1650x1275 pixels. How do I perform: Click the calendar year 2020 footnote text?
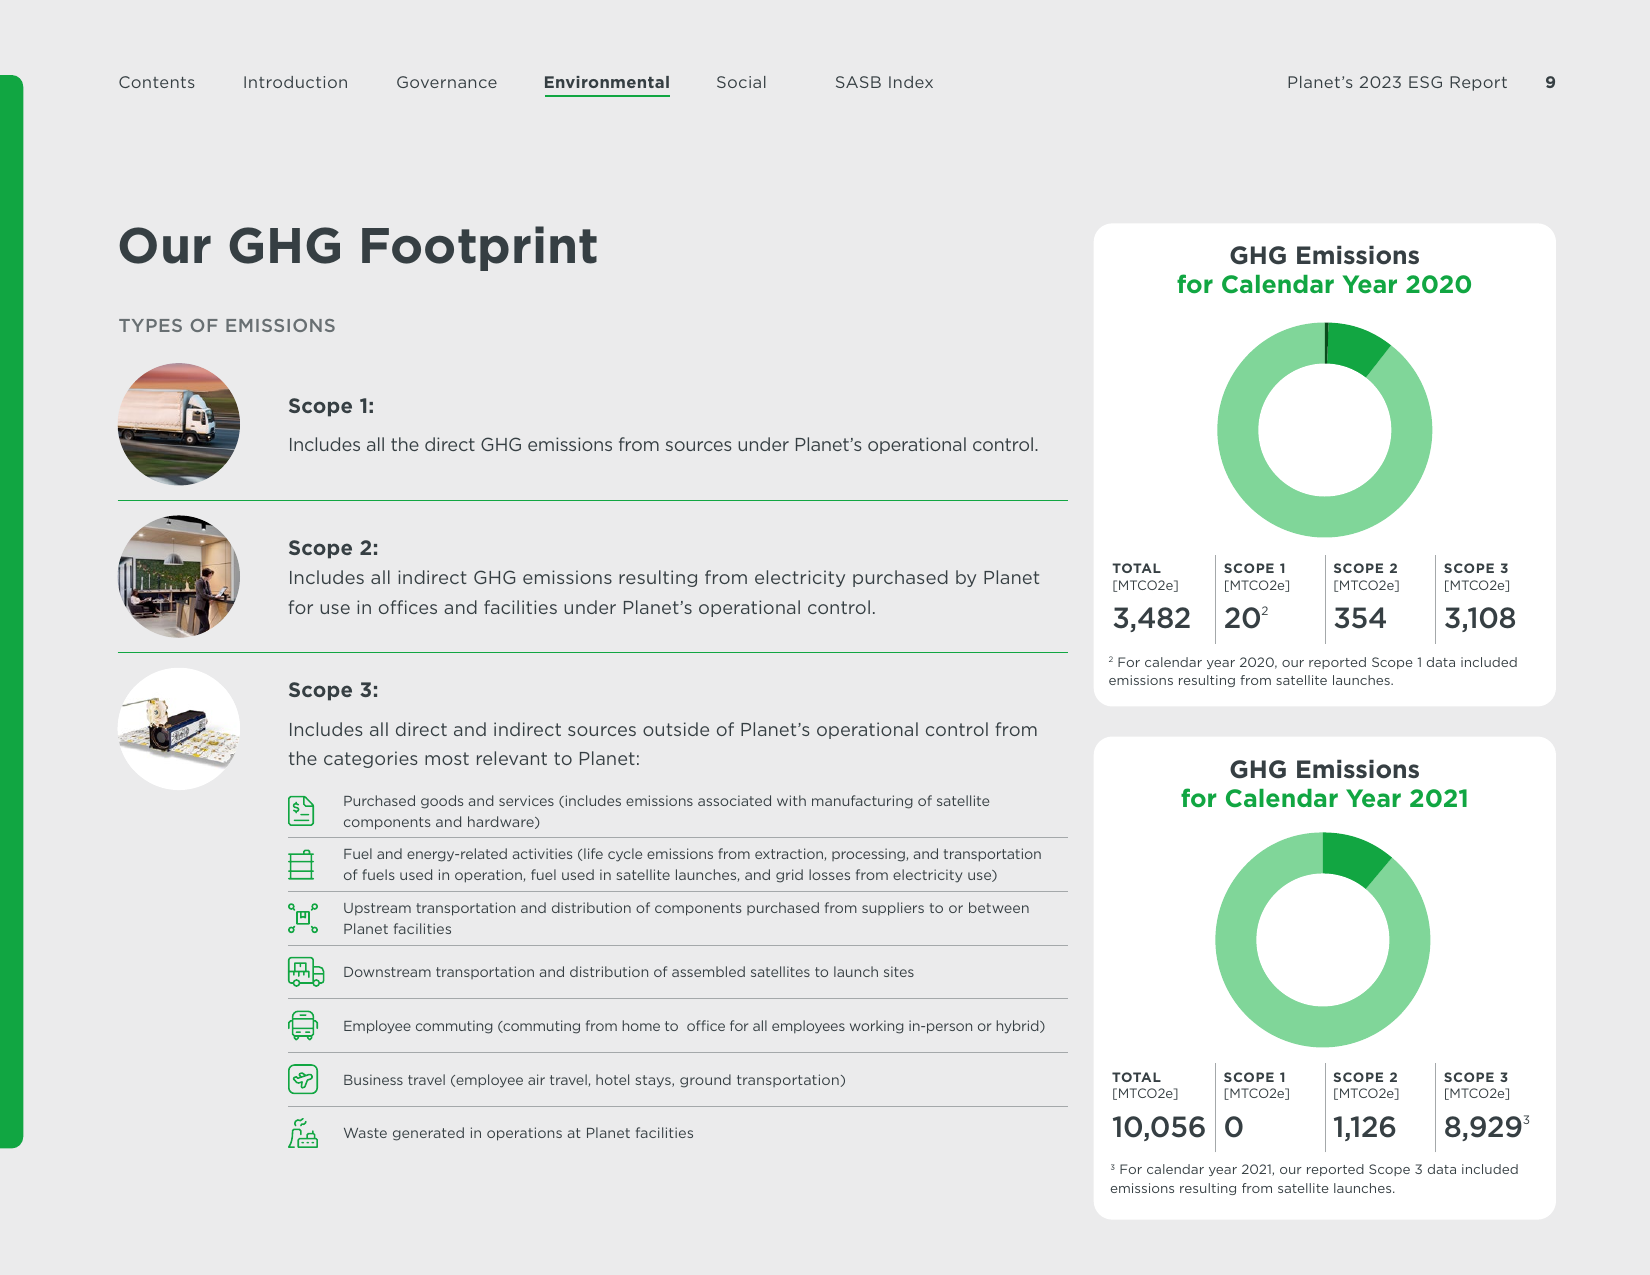1313,671
